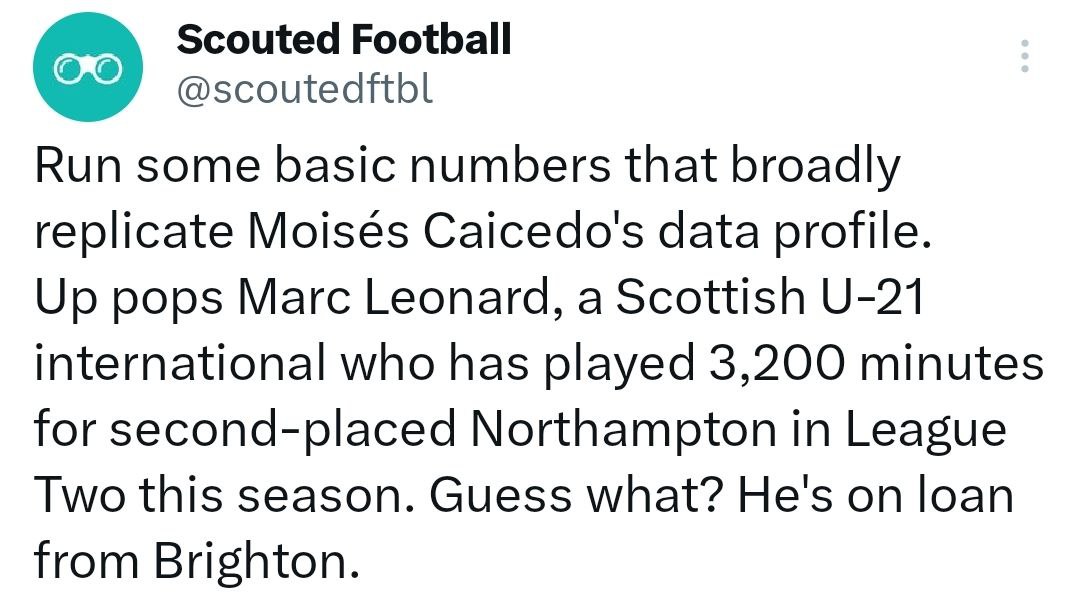Click the word "replicate" in the tweet

point(126,234)
